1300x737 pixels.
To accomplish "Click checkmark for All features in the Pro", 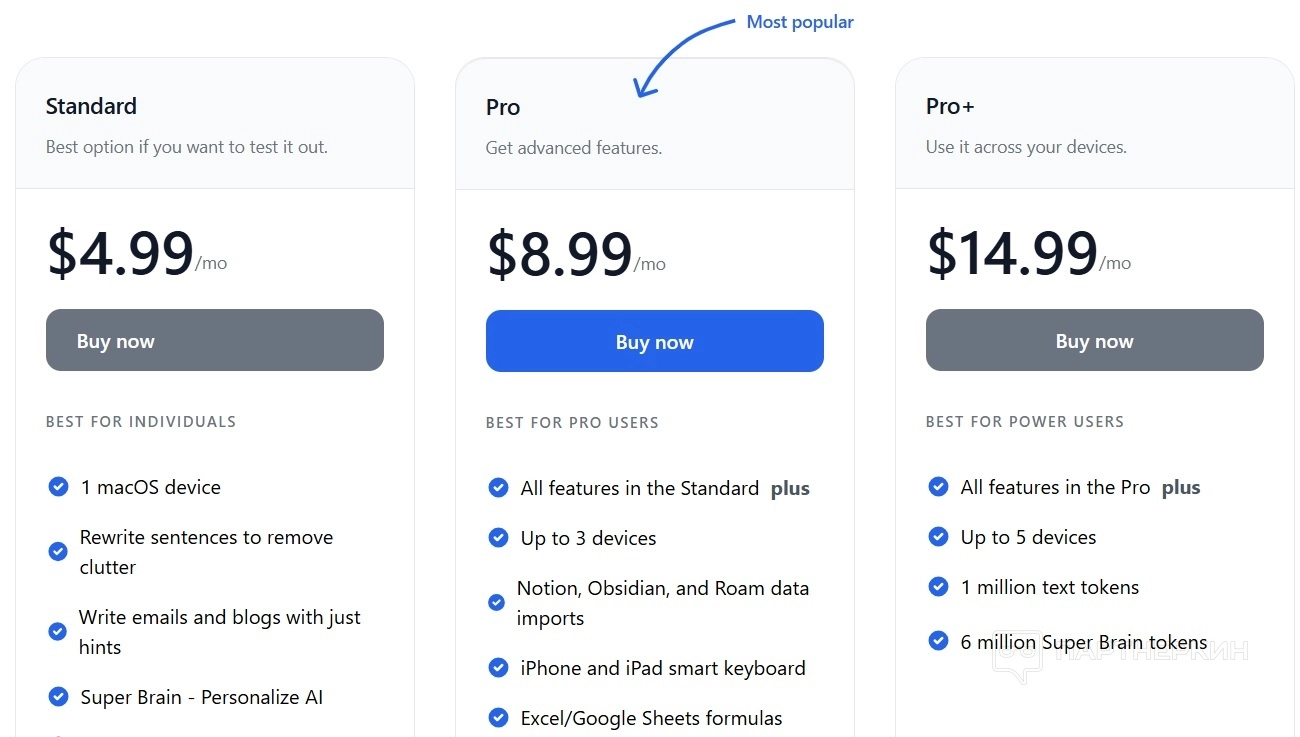I will coord(938,487).
